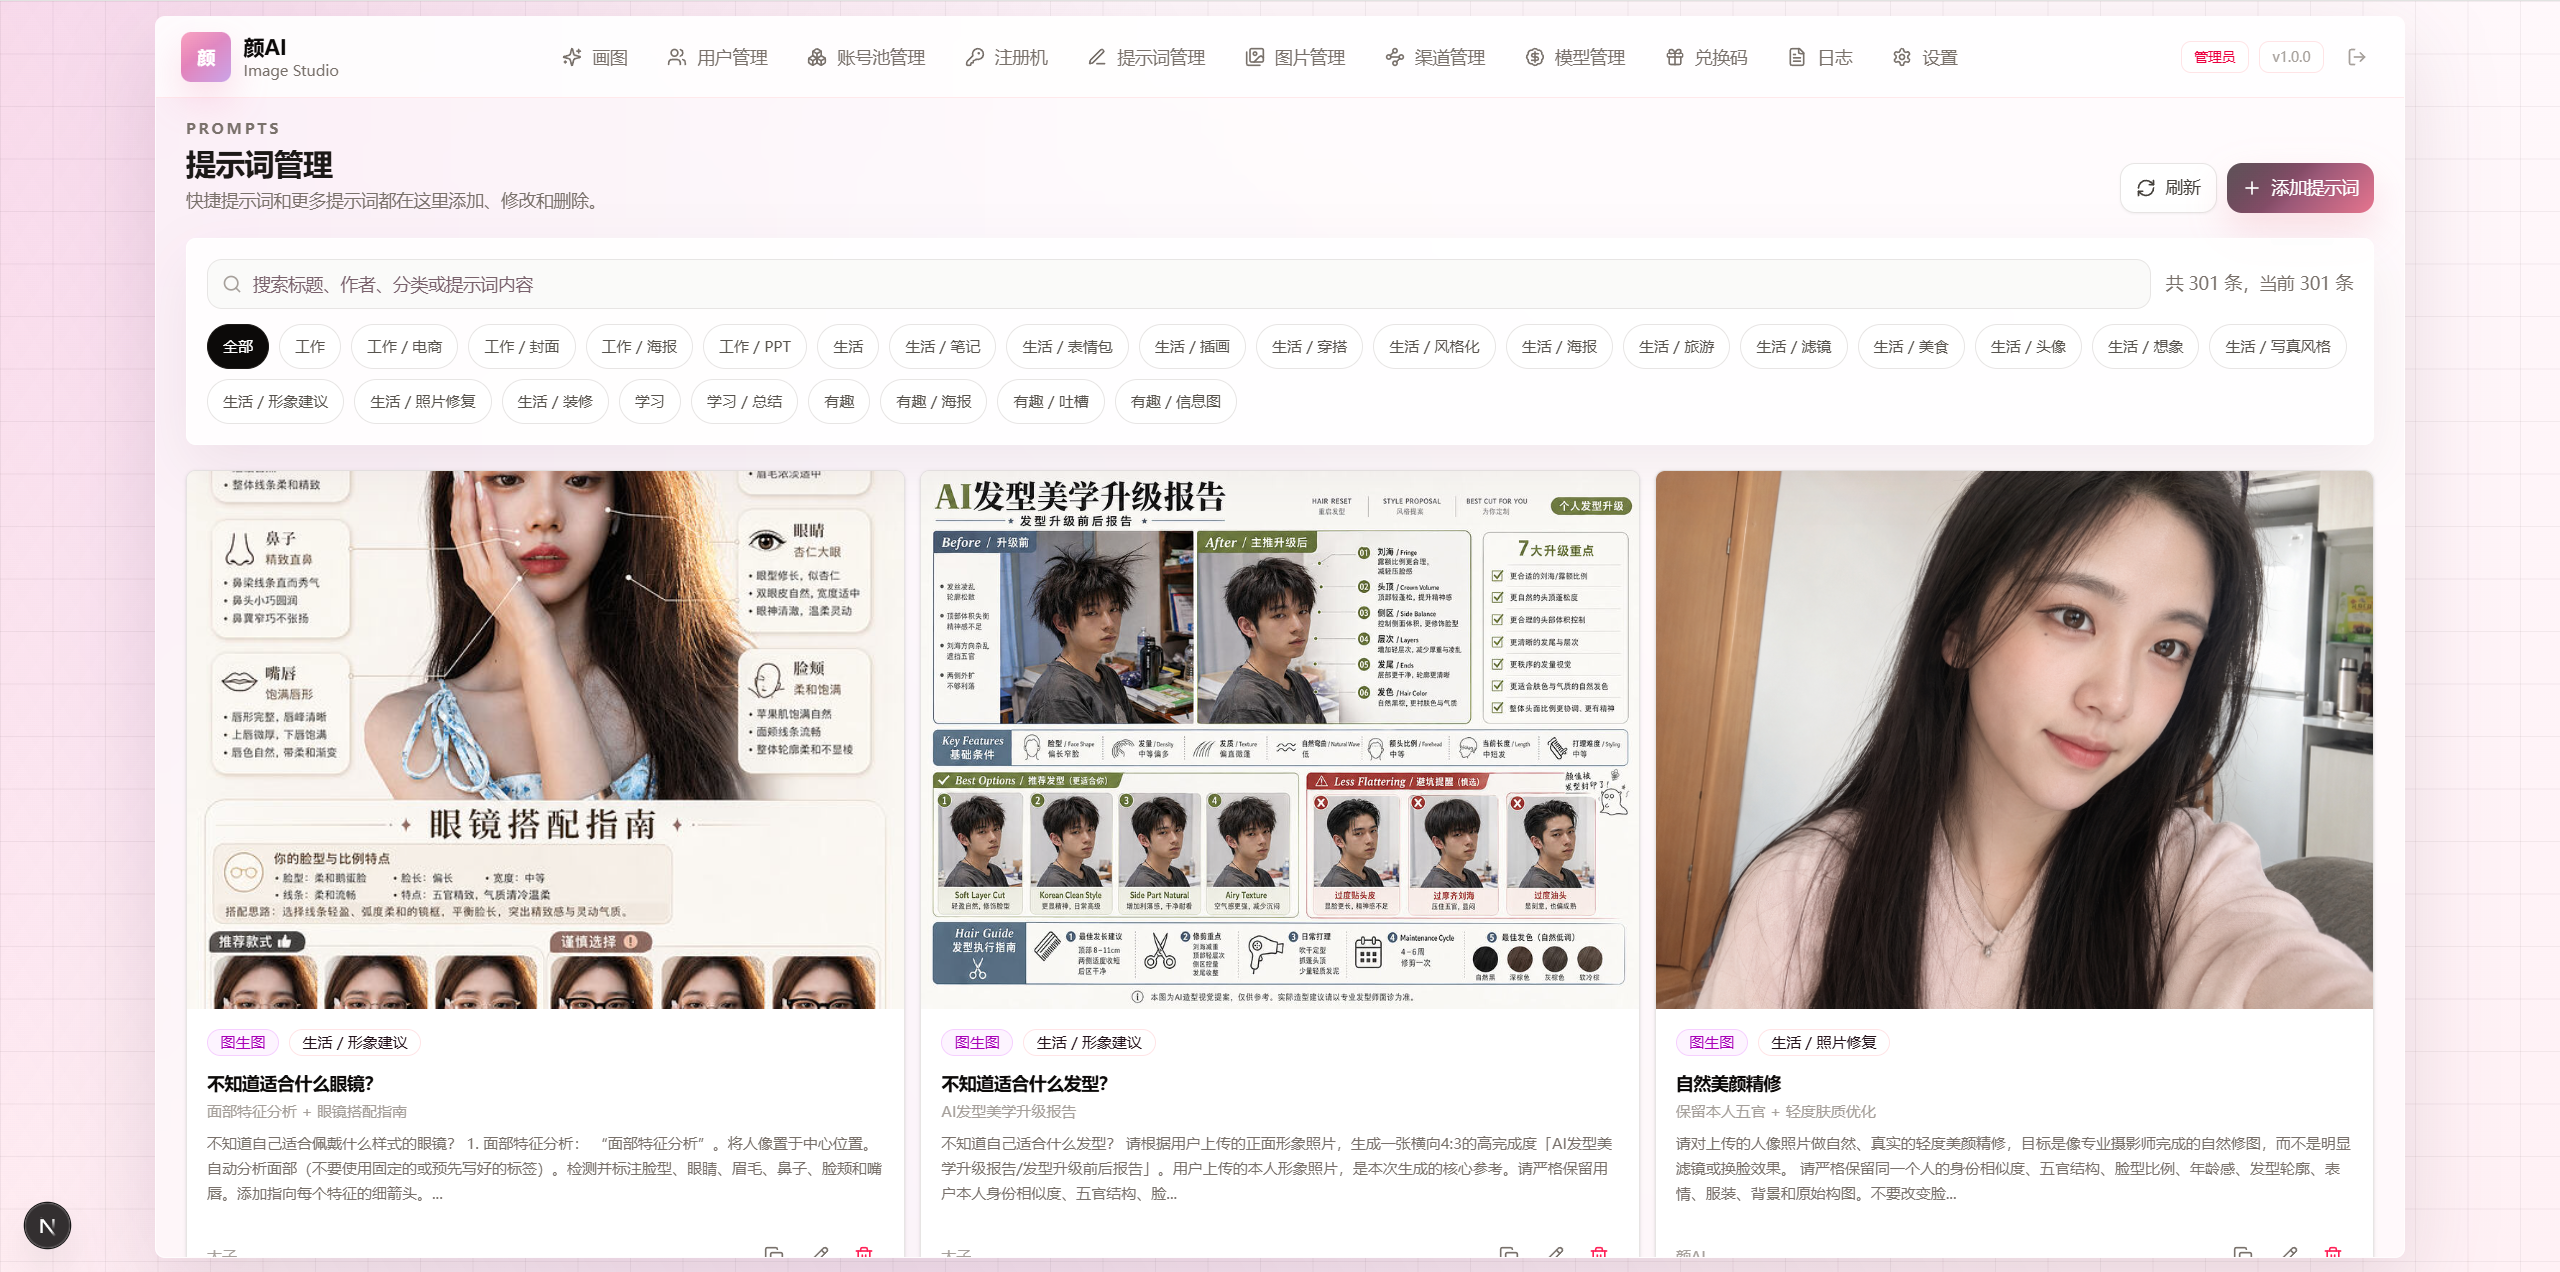Open 设置 settings with gear icon
Image resolution: width=2560 pixels, height=1272 pixels.
[x=1925, y=57]
